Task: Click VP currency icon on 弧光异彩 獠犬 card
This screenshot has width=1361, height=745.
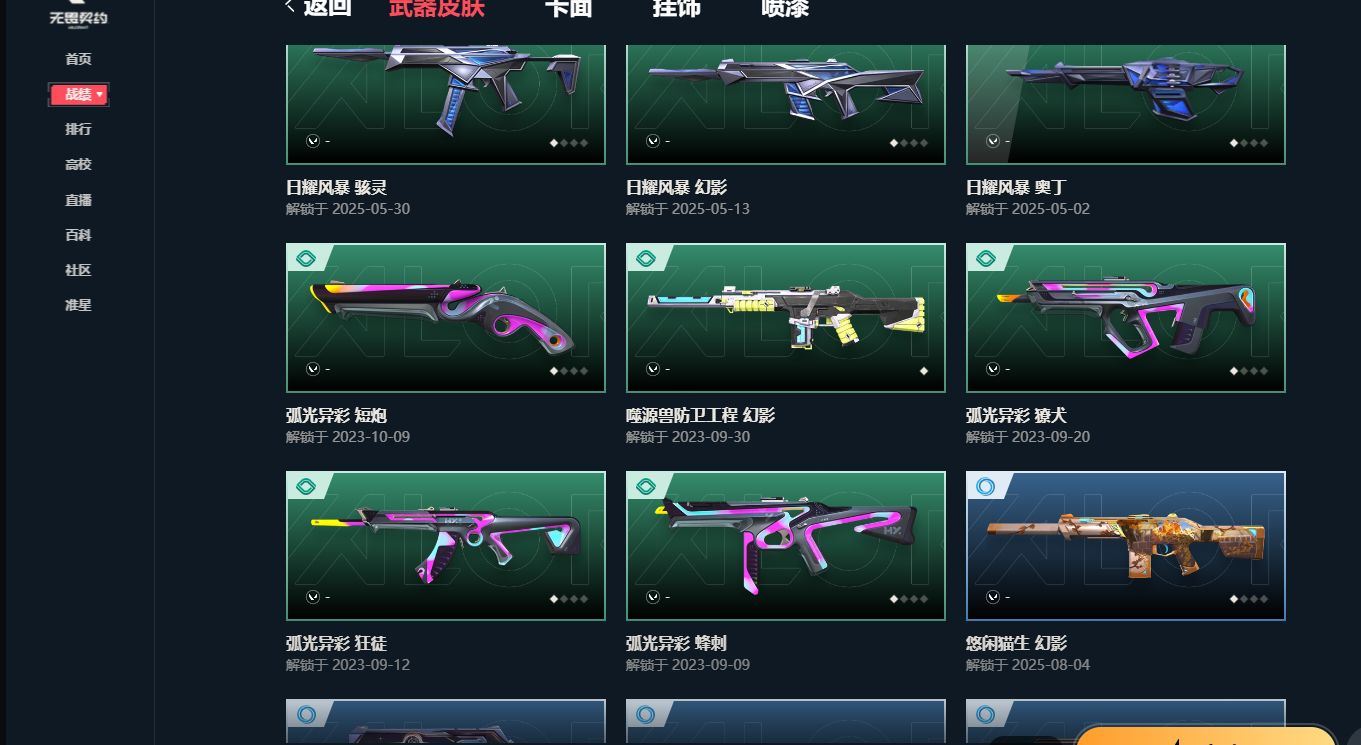Action: coord(993,369)
